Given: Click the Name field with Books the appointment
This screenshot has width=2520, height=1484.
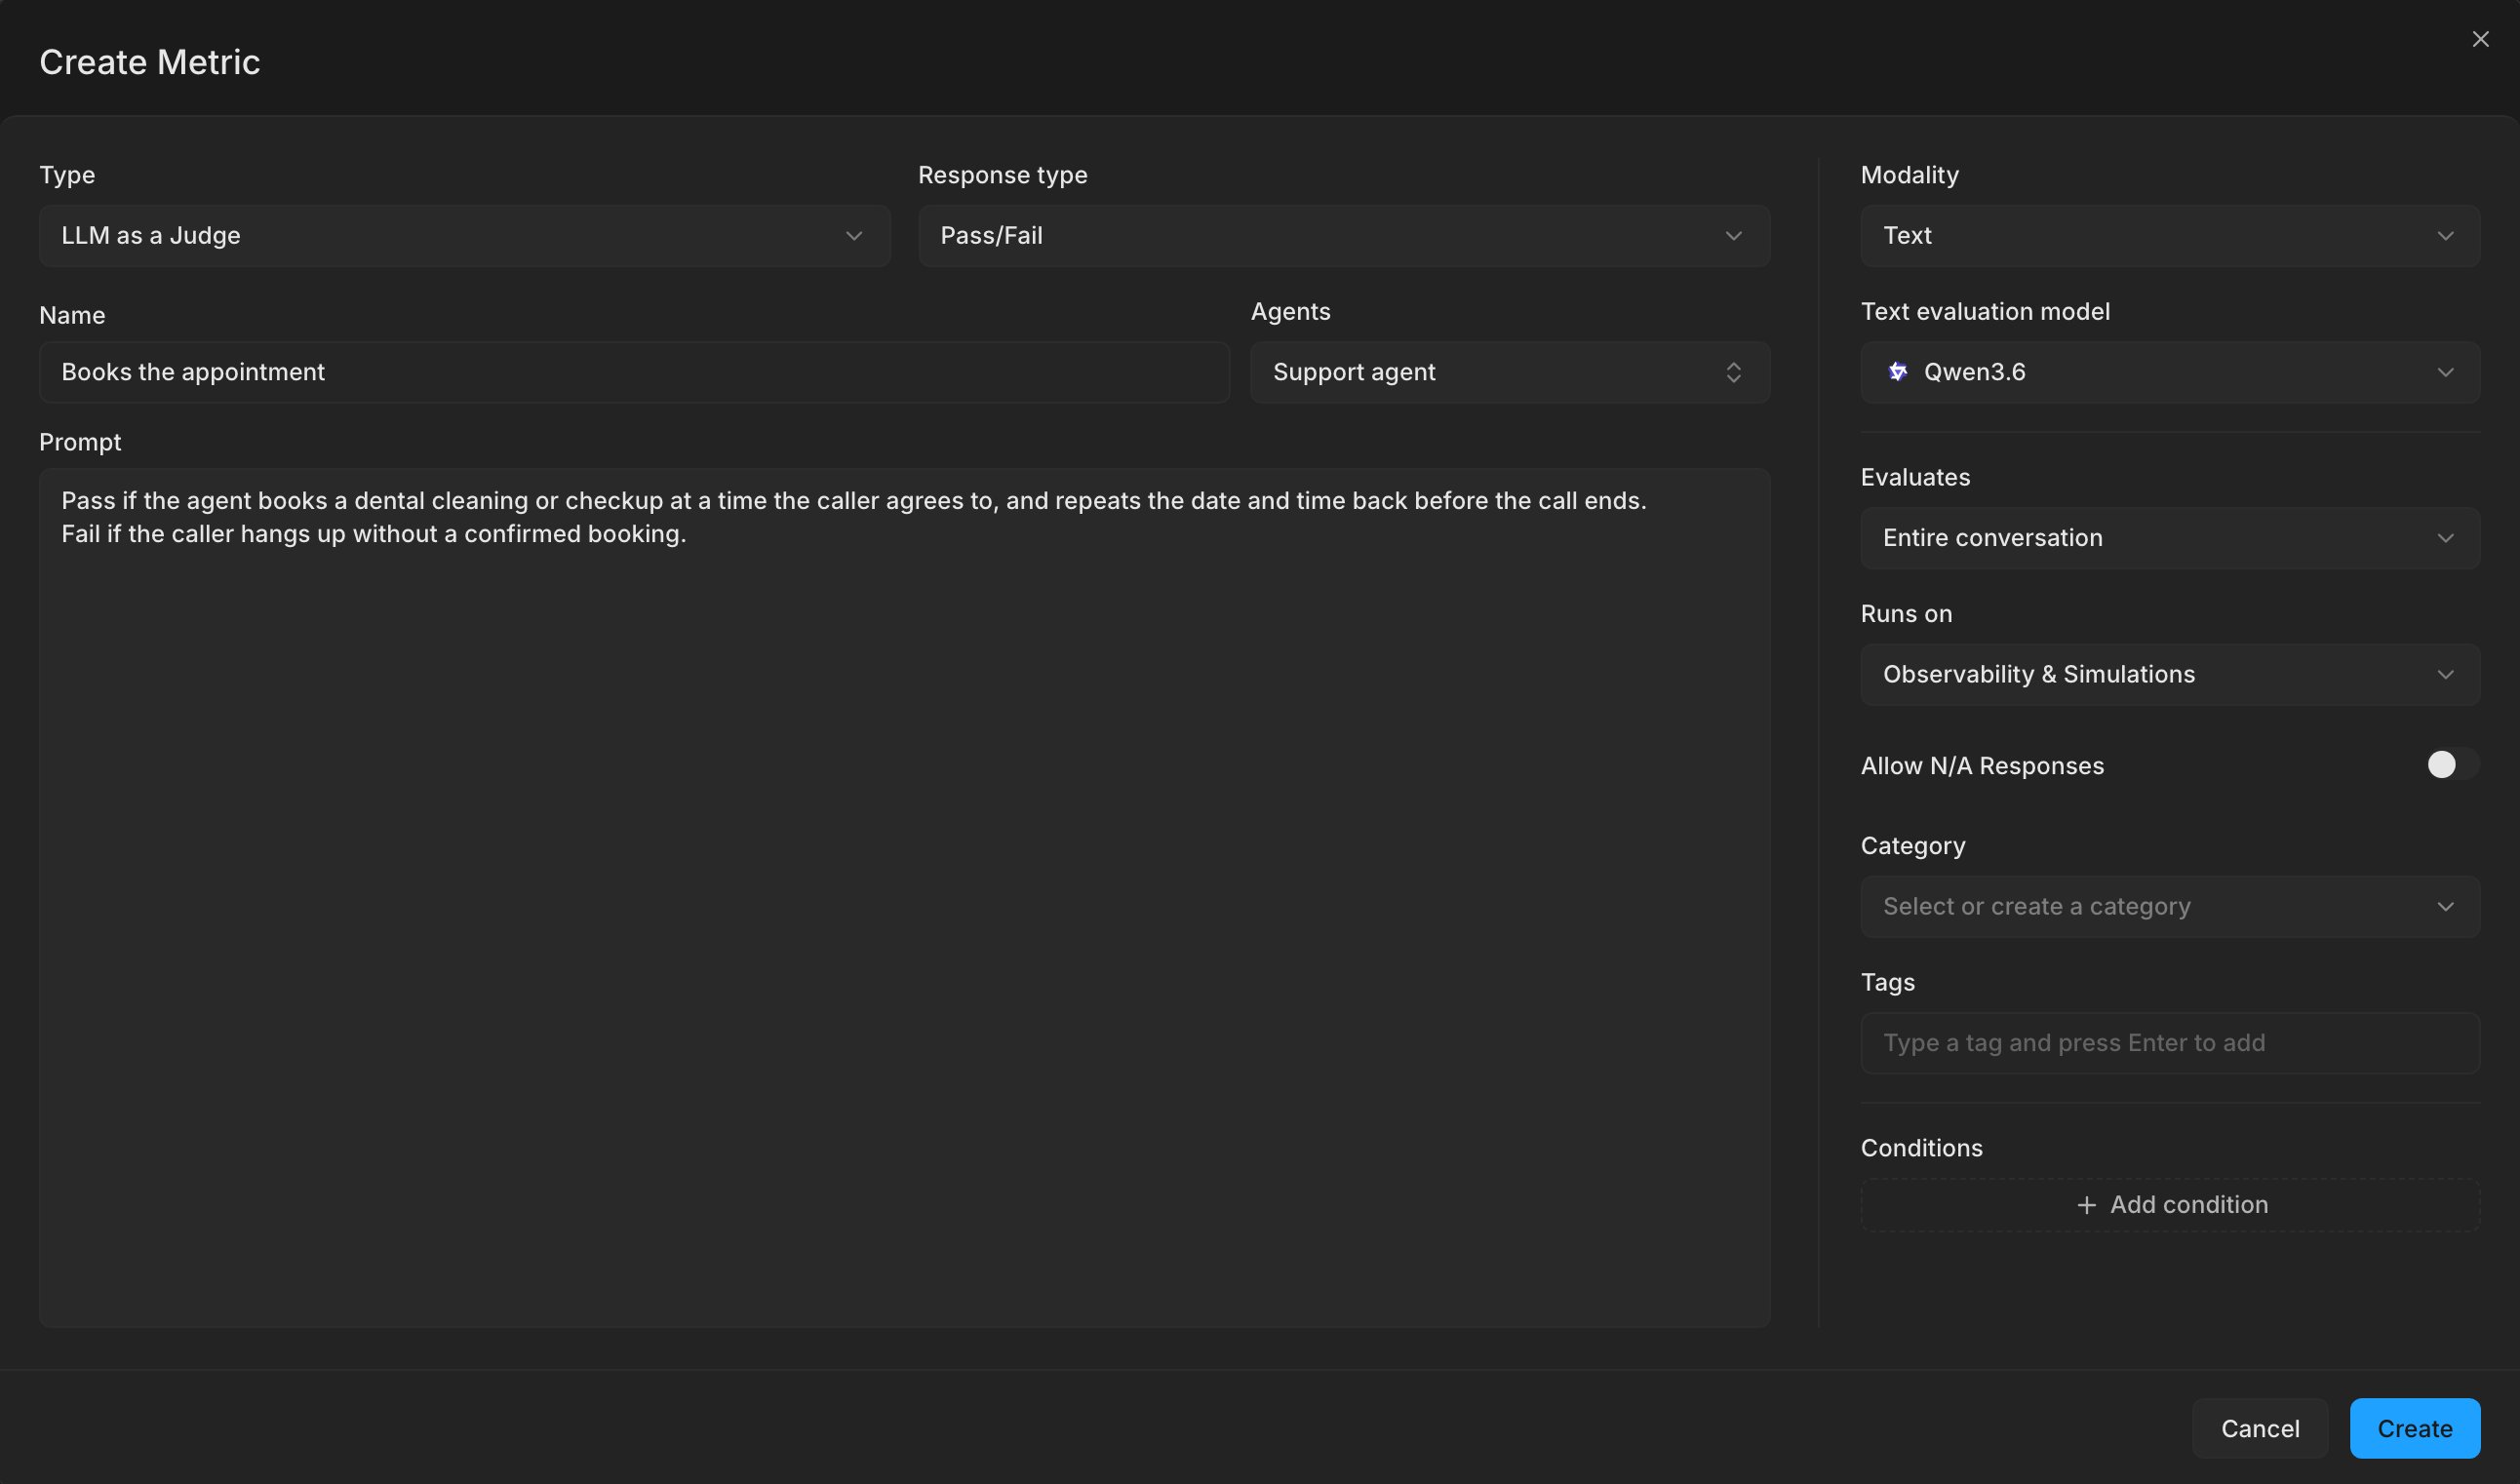Looking at the screenshot, I should (634, 372).
